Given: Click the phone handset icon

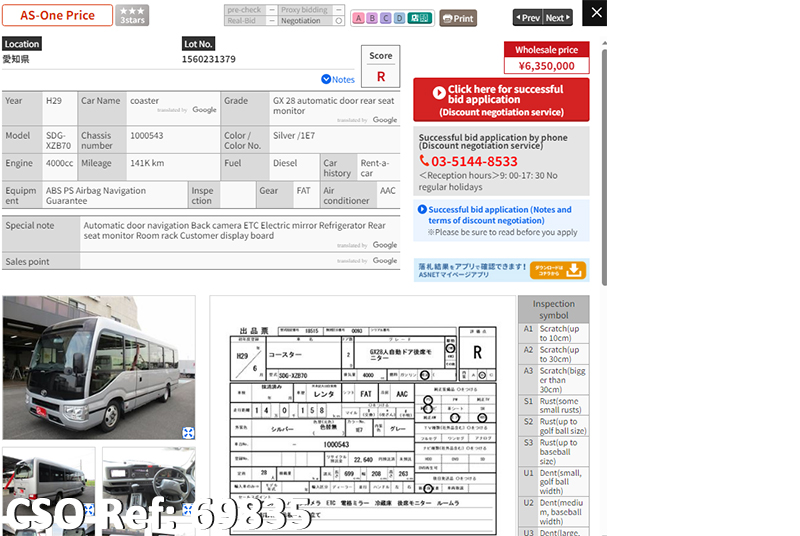Looking at the screenshot, I should [424, 161].
